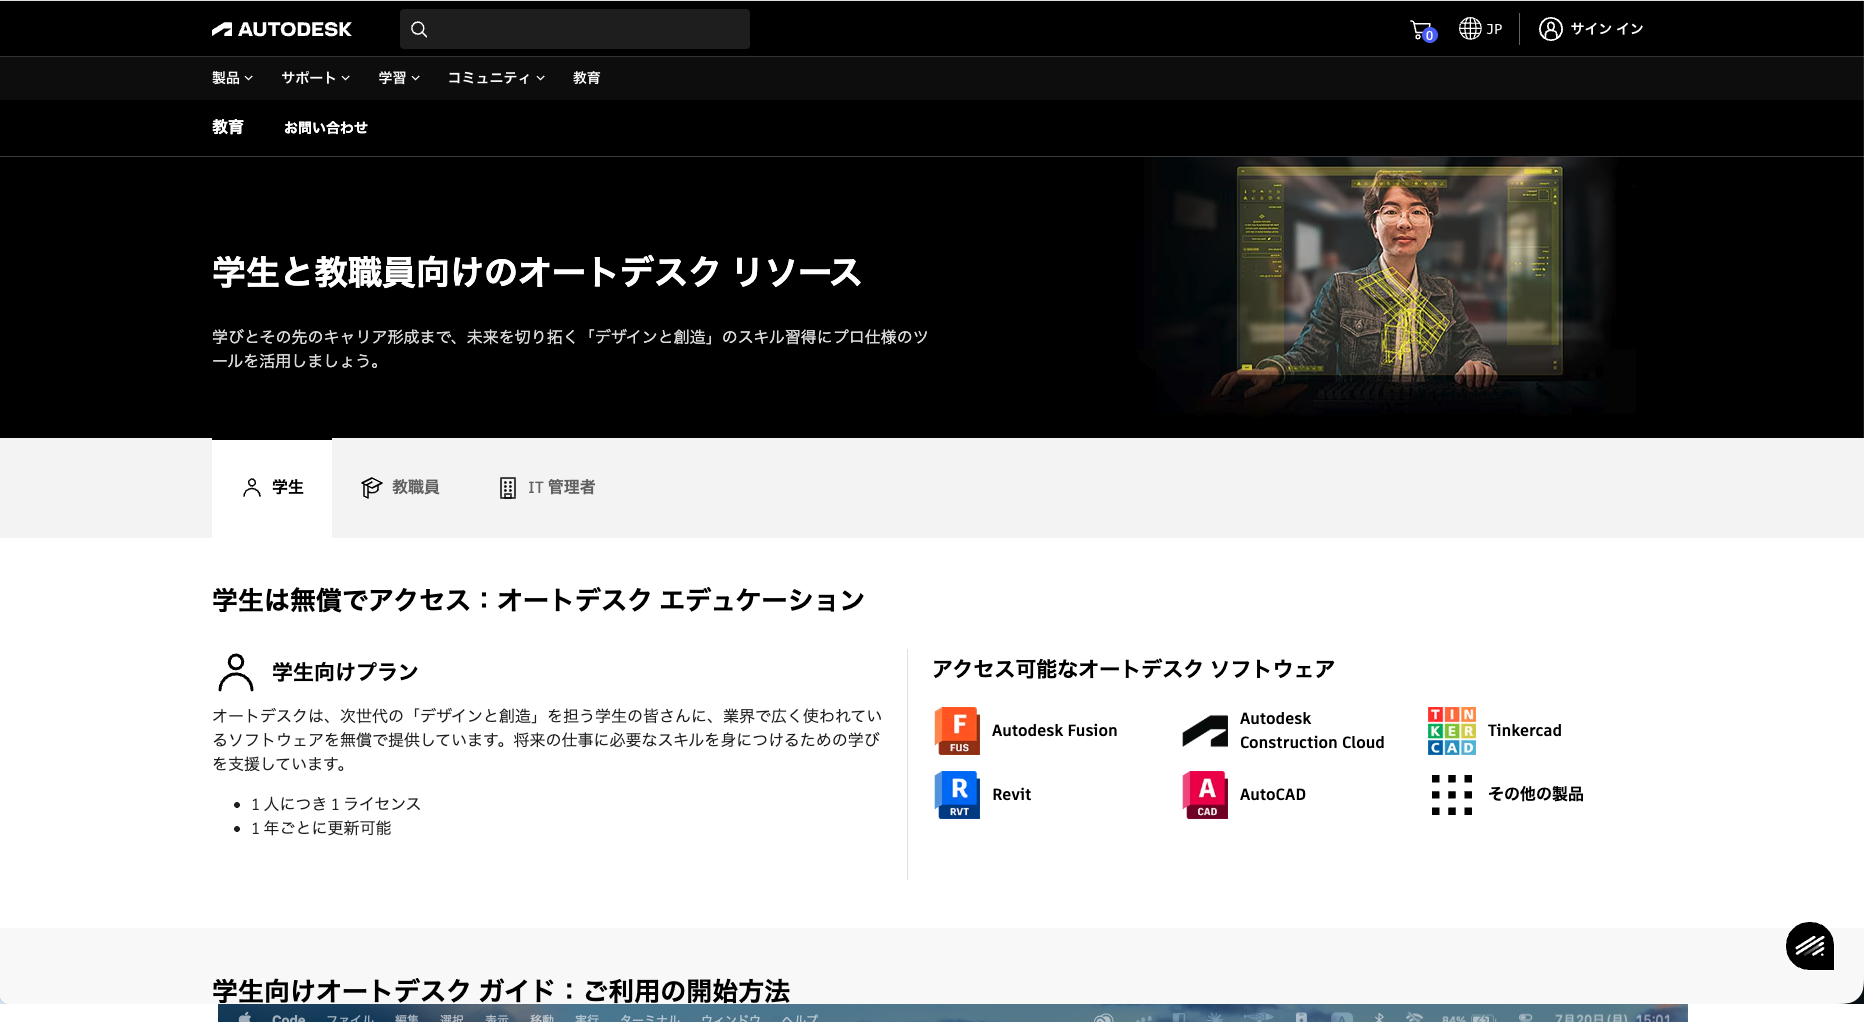Click the 学生と教職員向けのオートデスク リソース title

[x=537, y=272]
